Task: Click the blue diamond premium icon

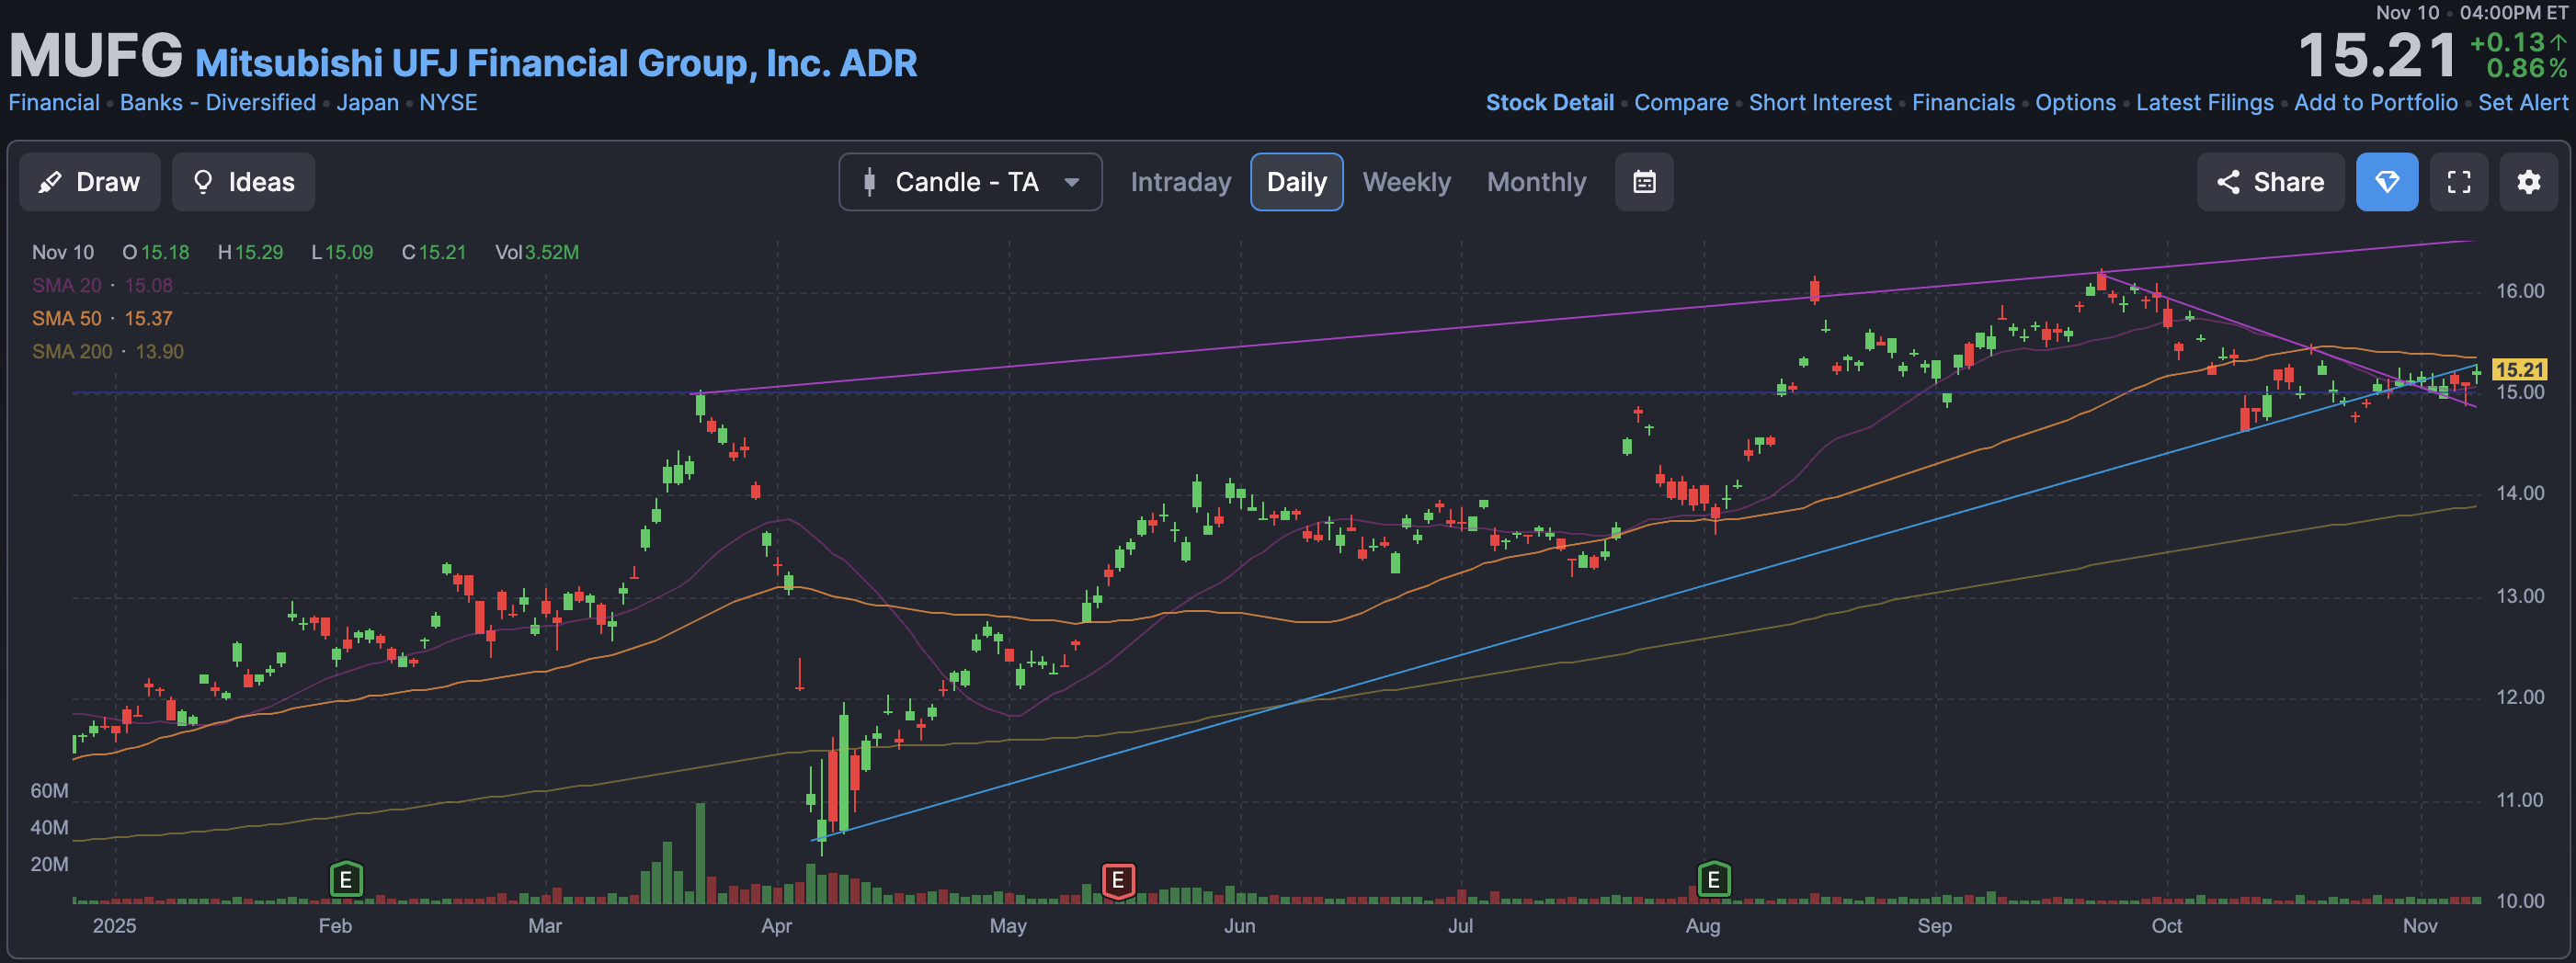Action: pyautogui.click(x=2386, y=182)
